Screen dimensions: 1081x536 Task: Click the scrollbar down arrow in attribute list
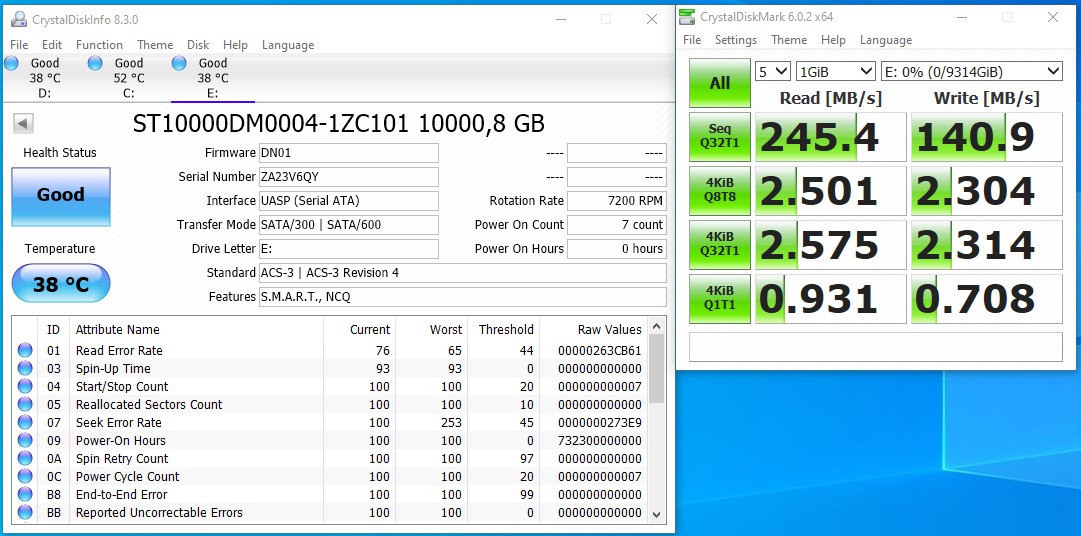(x=656, y=514)
